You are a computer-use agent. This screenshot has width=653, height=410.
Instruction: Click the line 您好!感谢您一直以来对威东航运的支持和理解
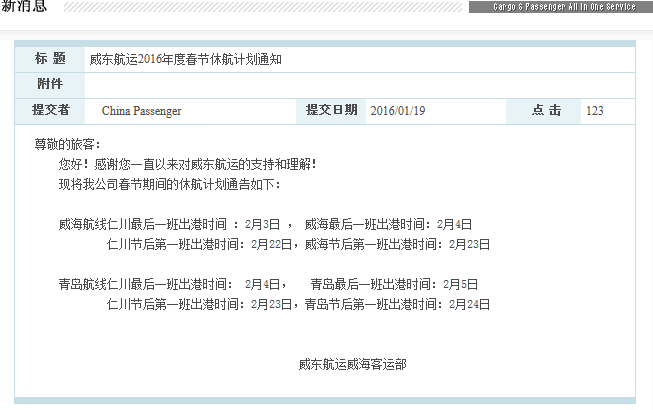[187, 164]
